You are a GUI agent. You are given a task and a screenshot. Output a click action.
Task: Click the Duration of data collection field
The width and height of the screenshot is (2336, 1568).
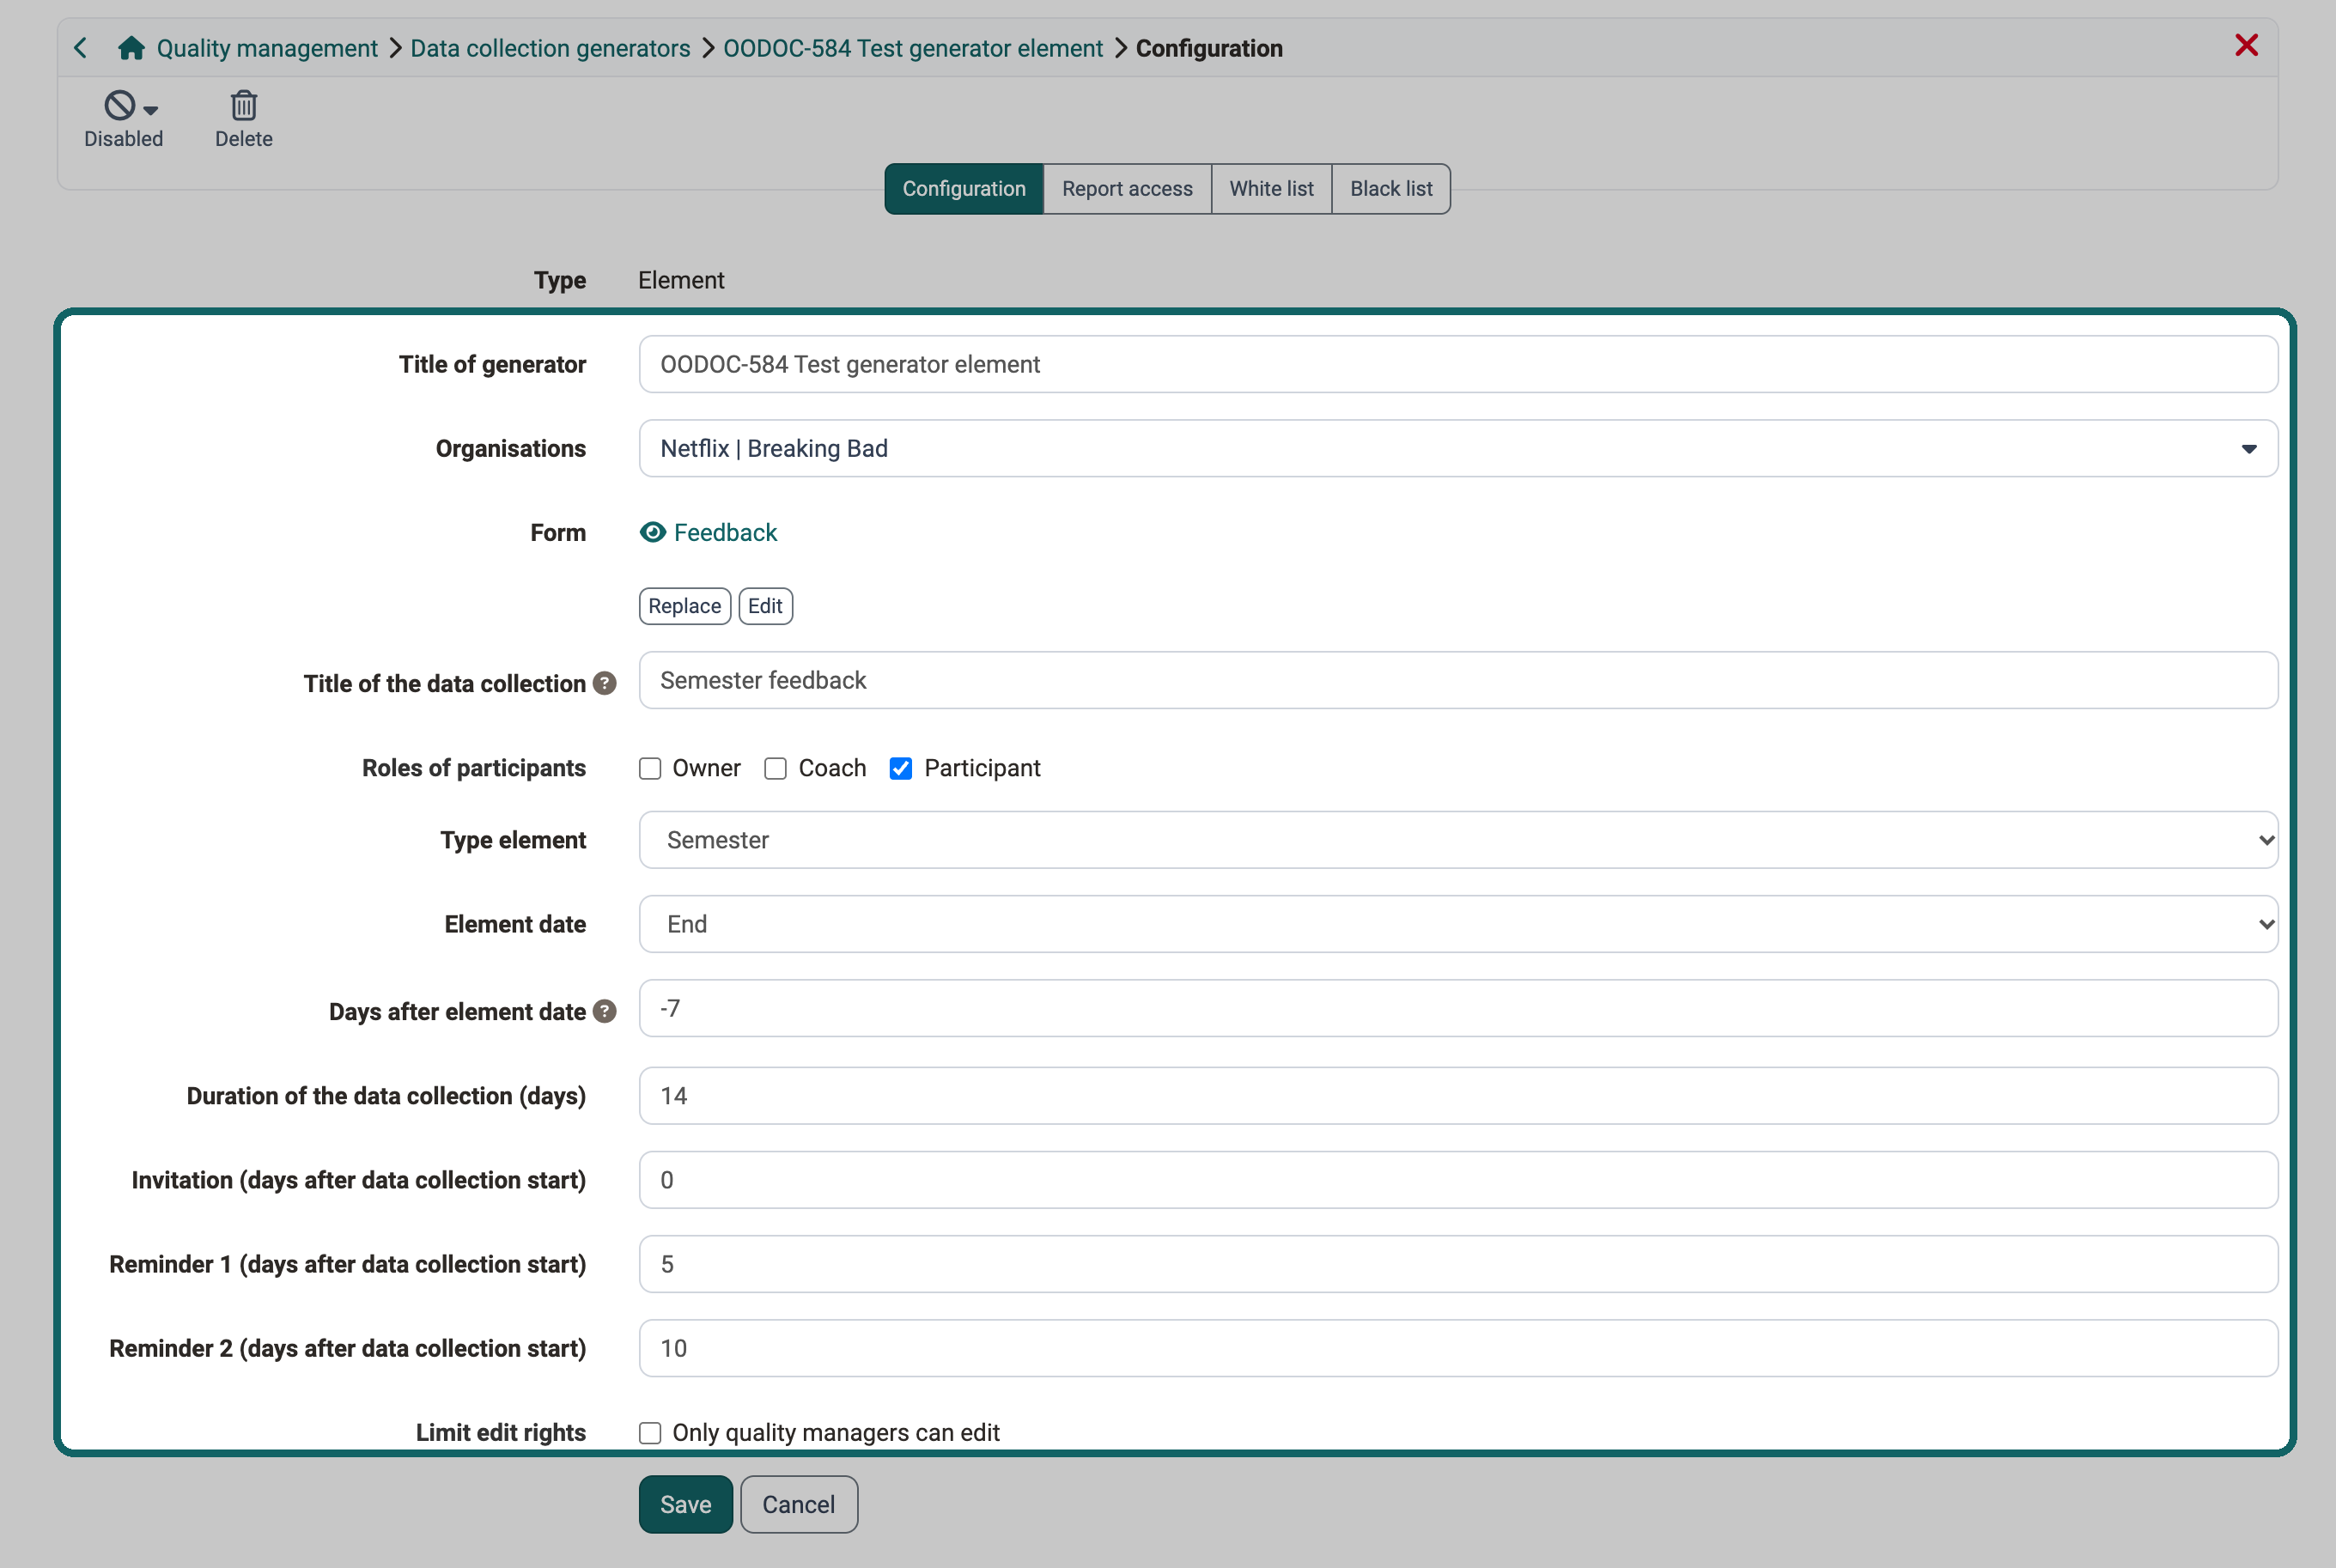pos(1458,1096)
